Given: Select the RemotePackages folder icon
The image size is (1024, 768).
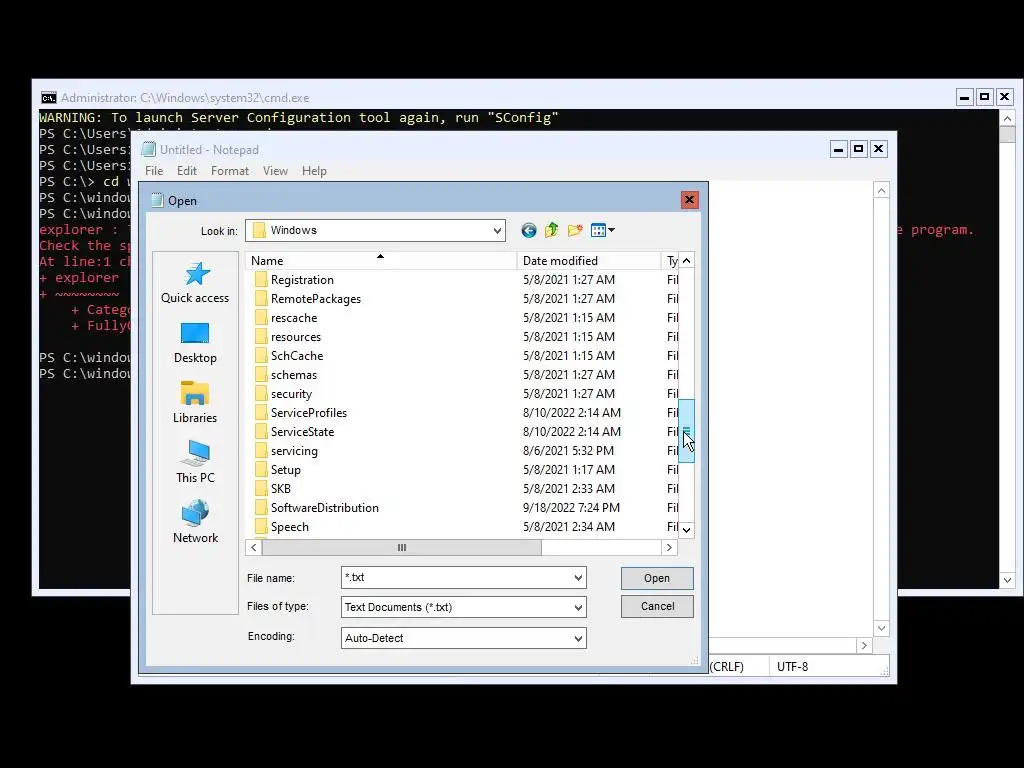Looking at the screenshot, I should (261, 298).
